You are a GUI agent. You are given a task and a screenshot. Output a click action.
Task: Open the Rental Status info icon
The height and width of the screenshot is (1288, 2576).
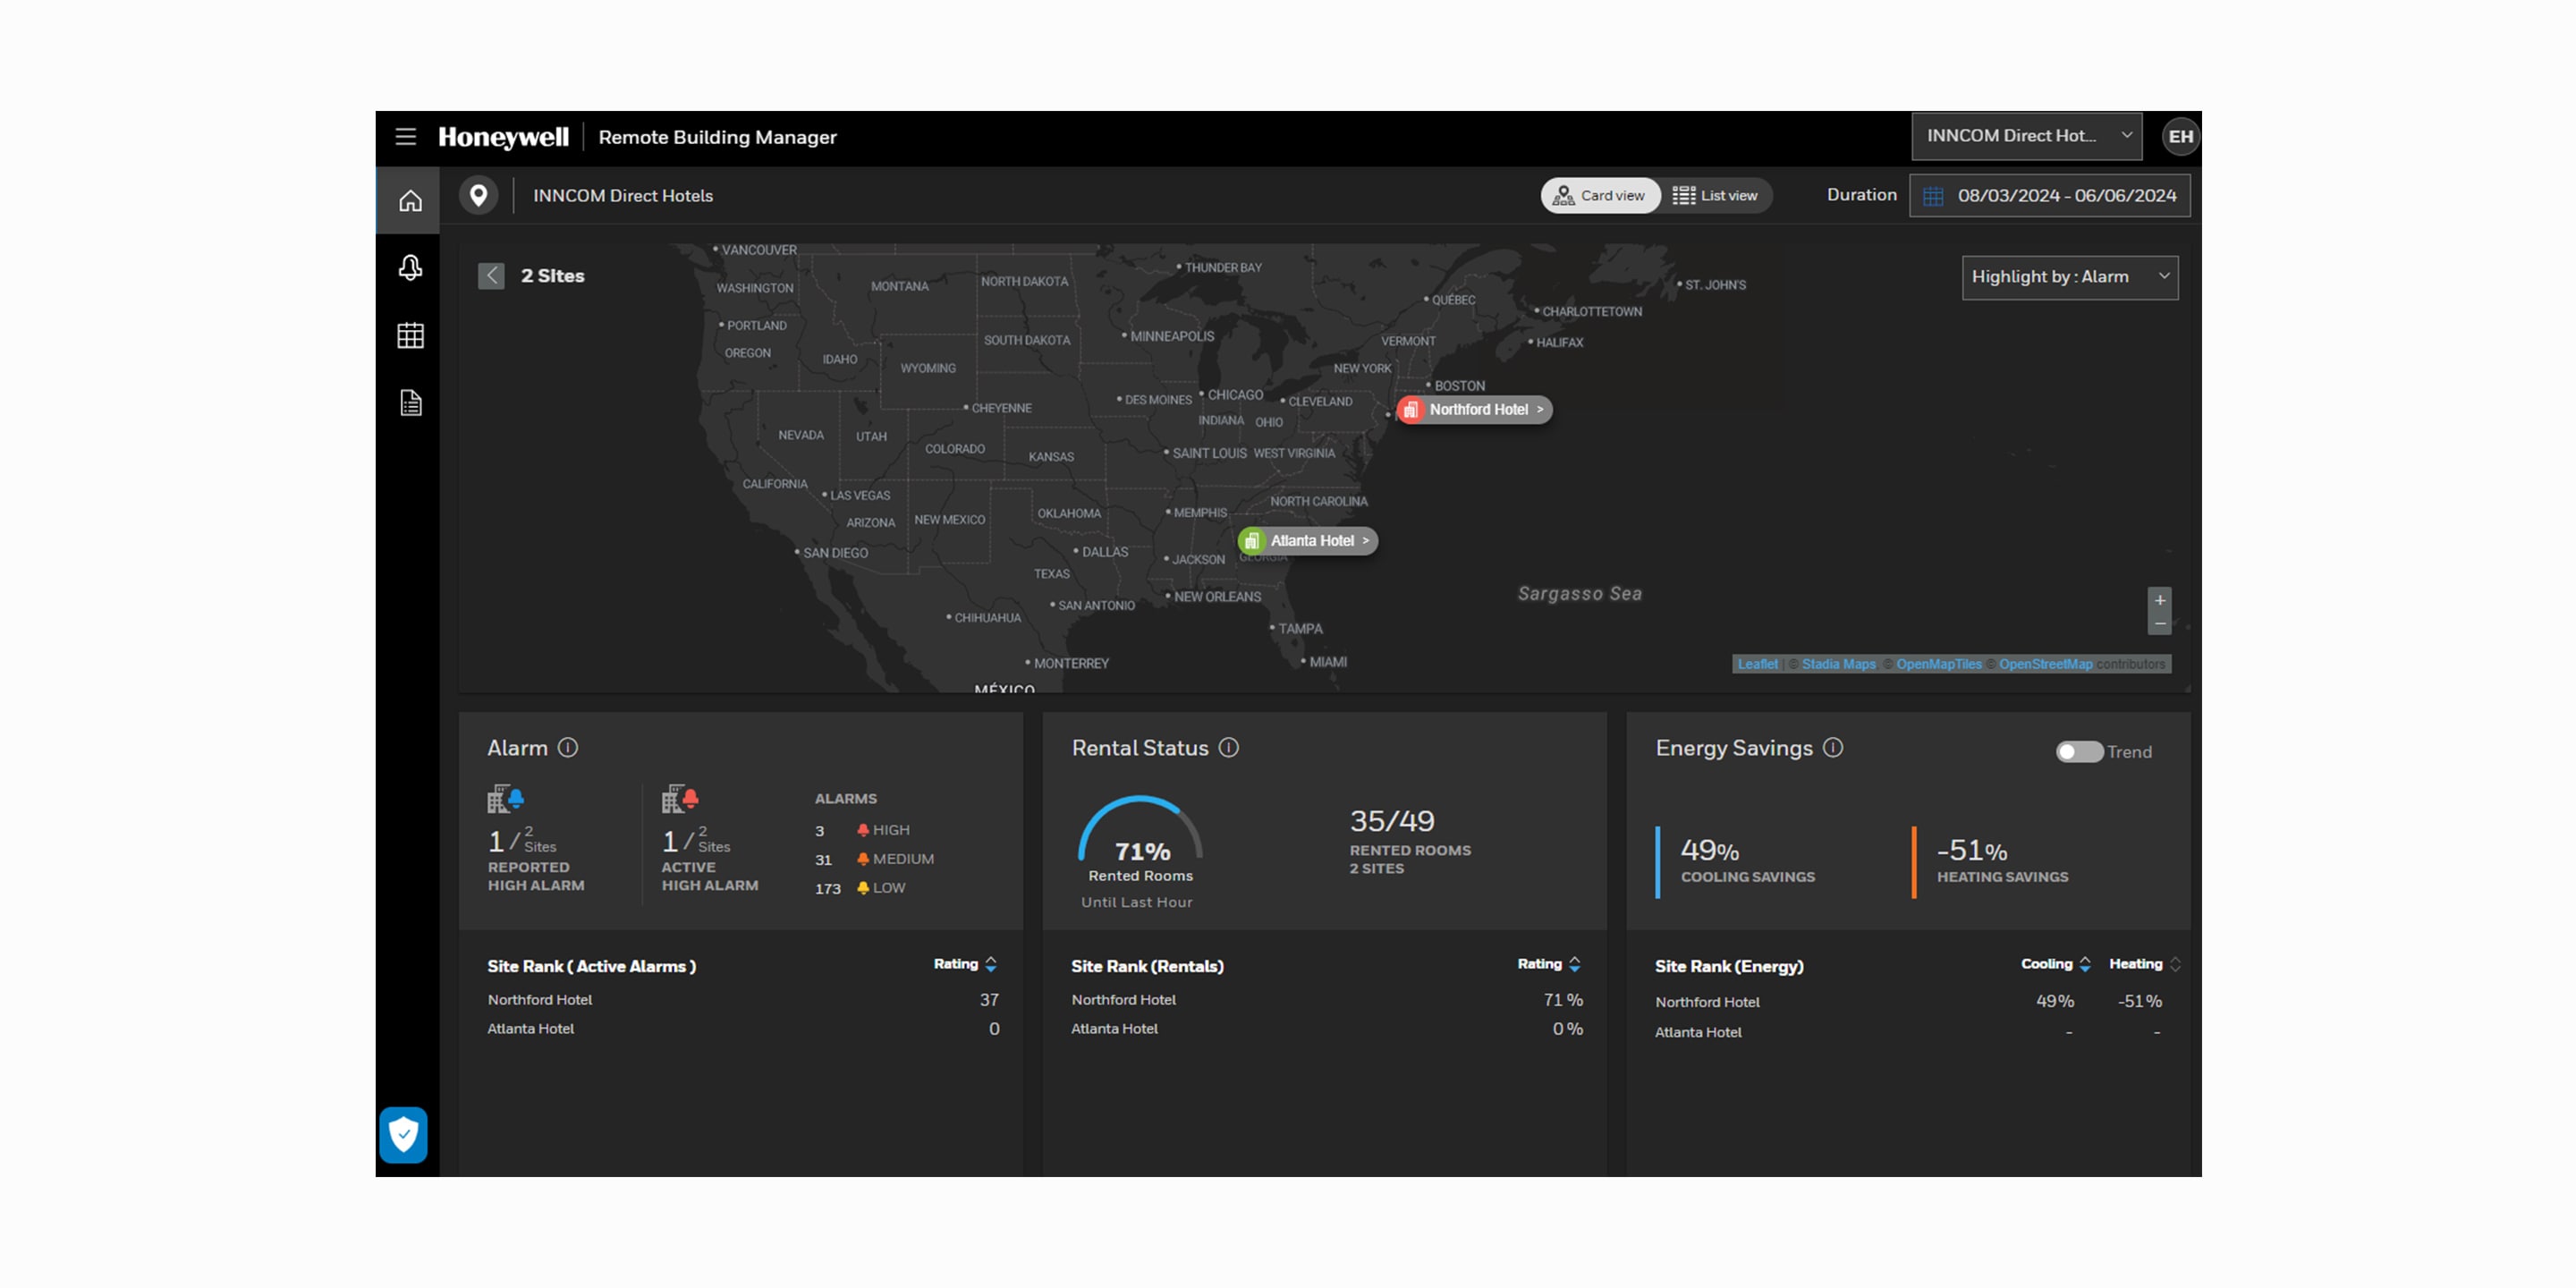(1229, 748)
